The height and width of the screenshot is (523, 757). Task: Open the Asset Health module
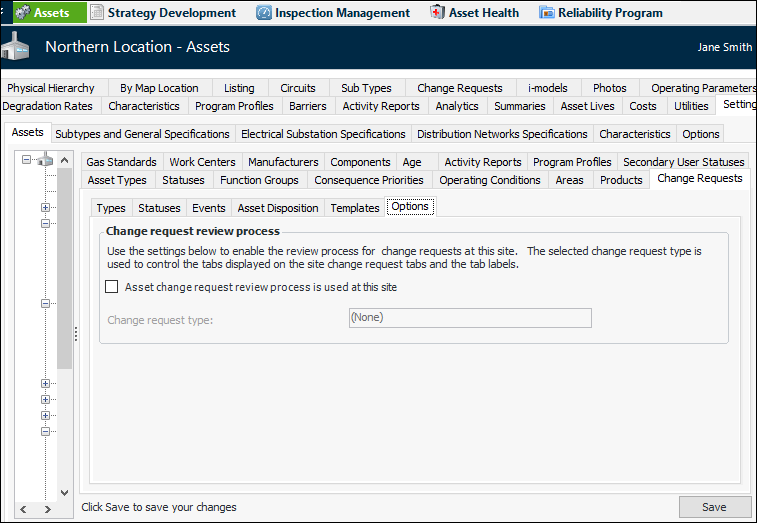475,13
